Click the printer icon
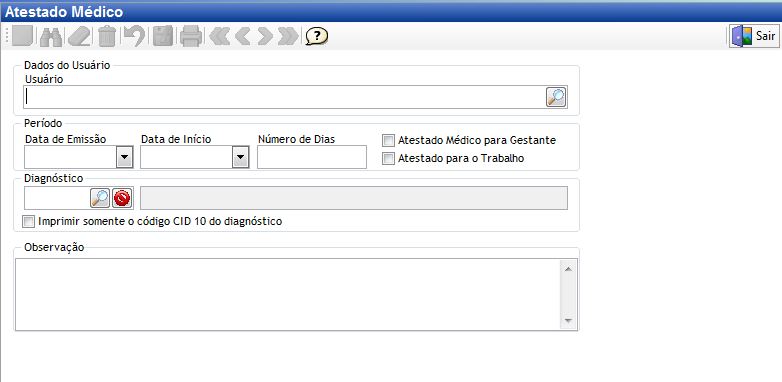Screen dimensions: 782x382 click(x=191, y=36)
